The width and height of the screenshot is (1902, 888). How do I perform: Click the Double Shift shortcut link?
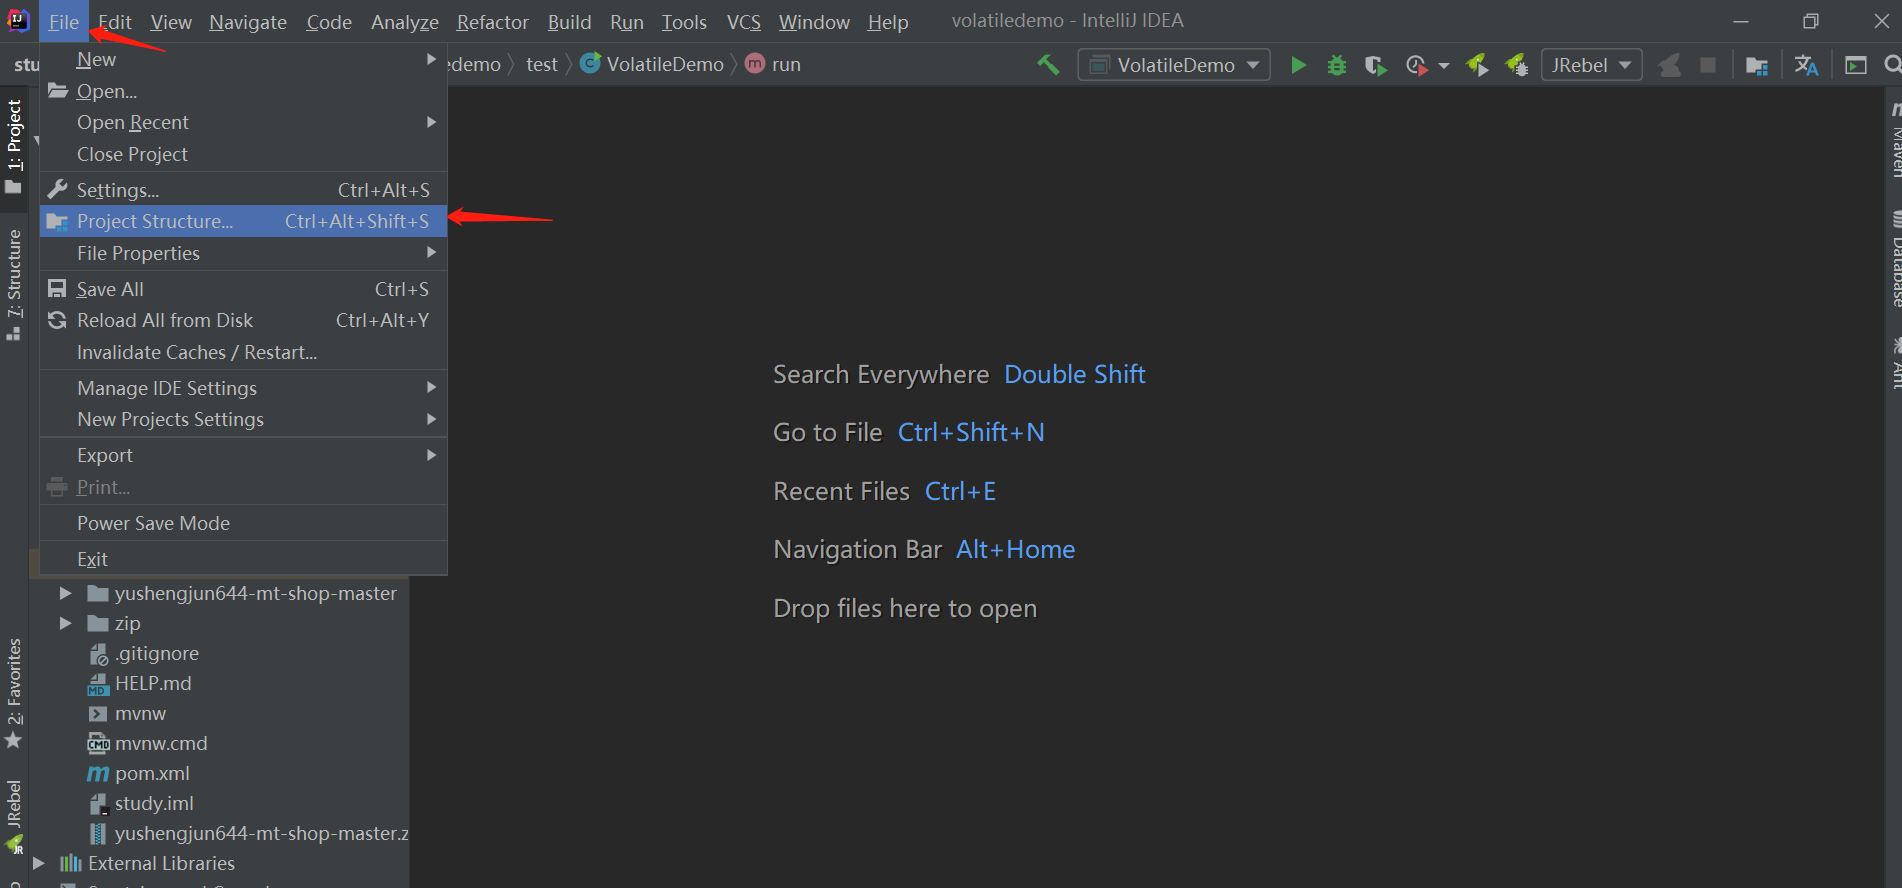click(1074, 374)
